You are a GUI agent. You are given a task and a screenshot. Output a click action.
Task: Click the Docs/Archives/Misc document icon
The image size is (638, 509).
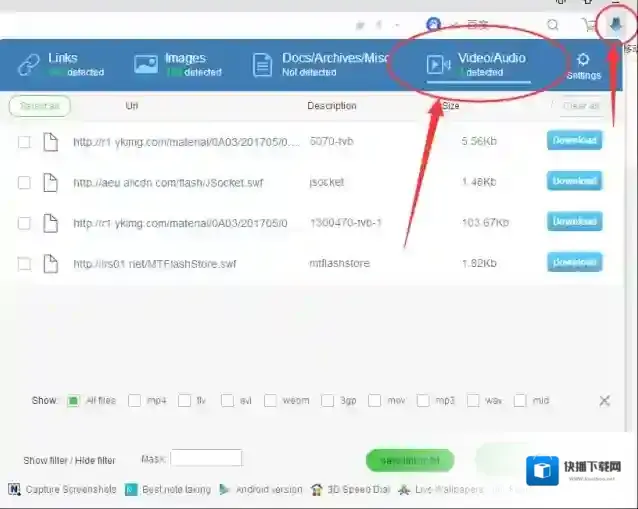[x=262, y=66]
